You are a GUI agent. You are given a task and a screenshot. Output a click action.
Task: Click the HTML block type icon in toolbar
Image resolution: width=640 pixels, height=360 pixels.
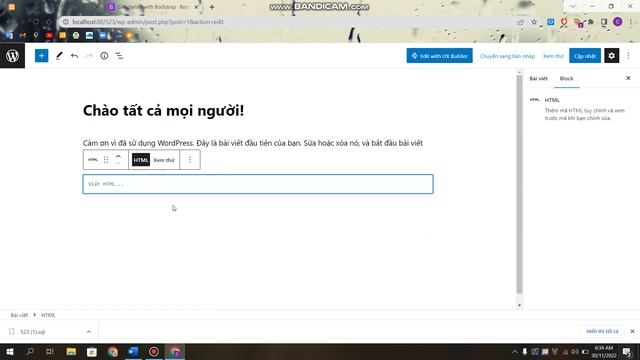click(x=93, y=160)
